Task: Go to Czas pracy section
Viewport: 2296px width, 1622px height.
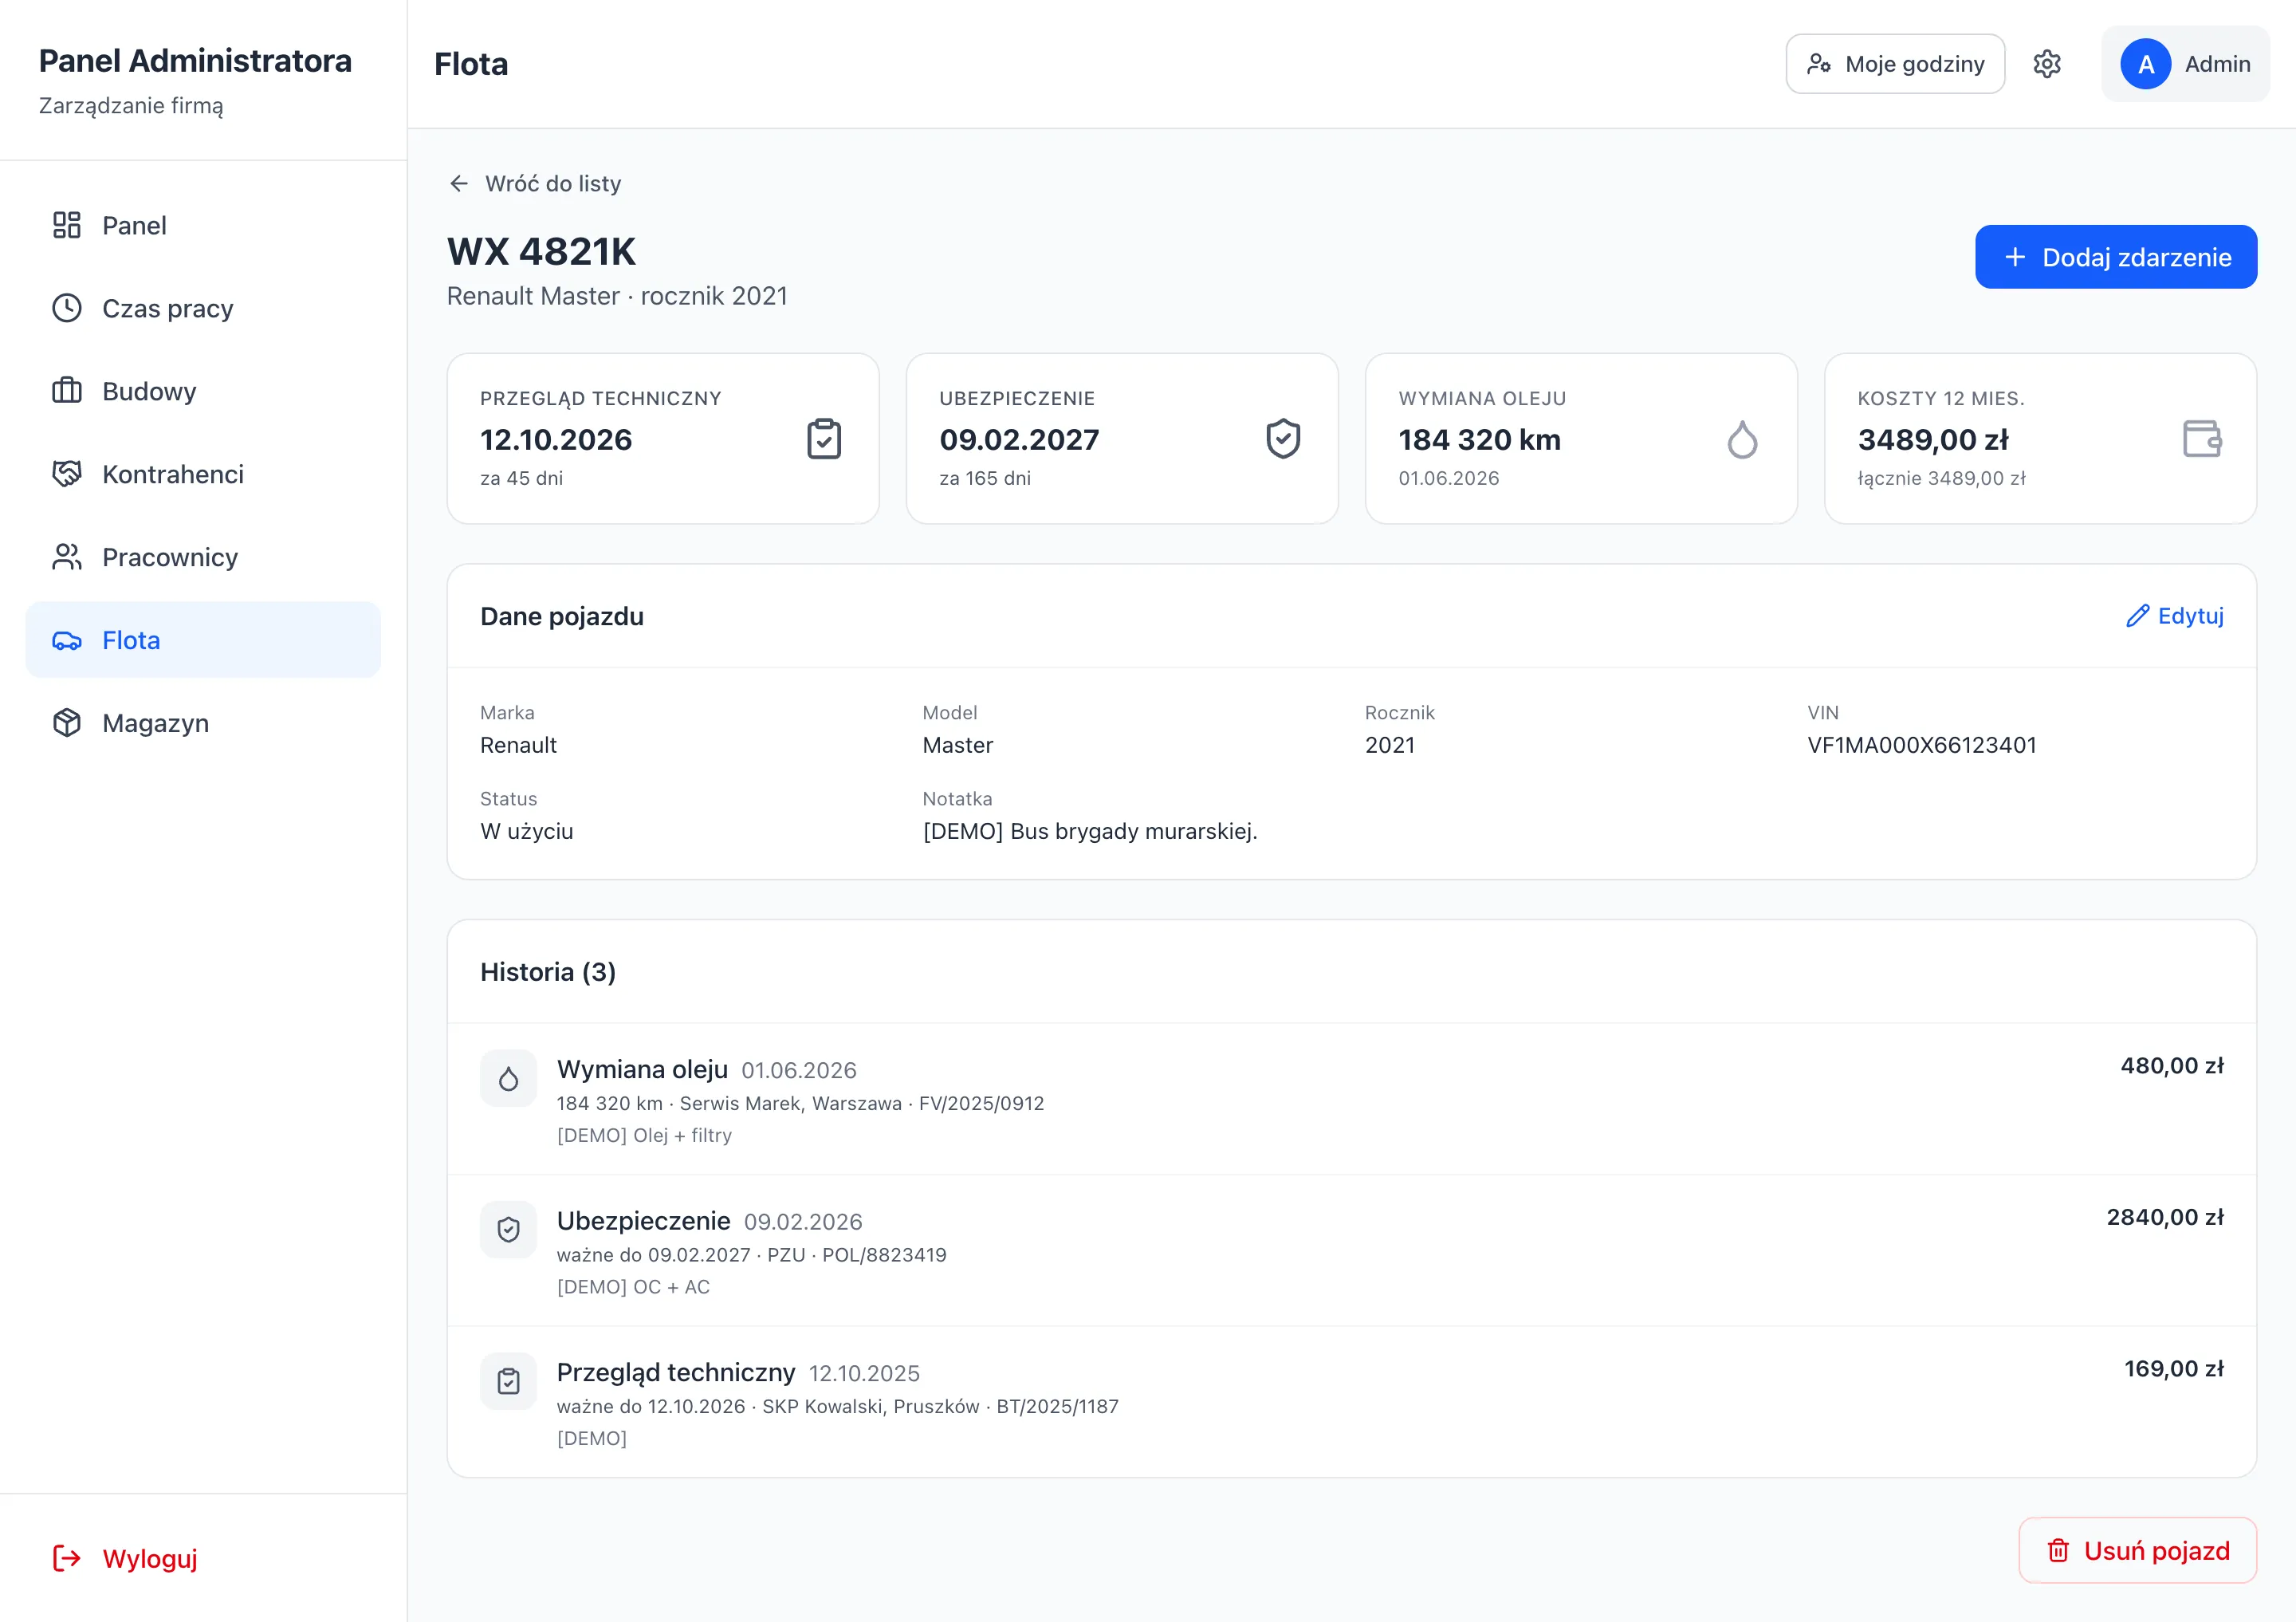Action: point(203,308)
